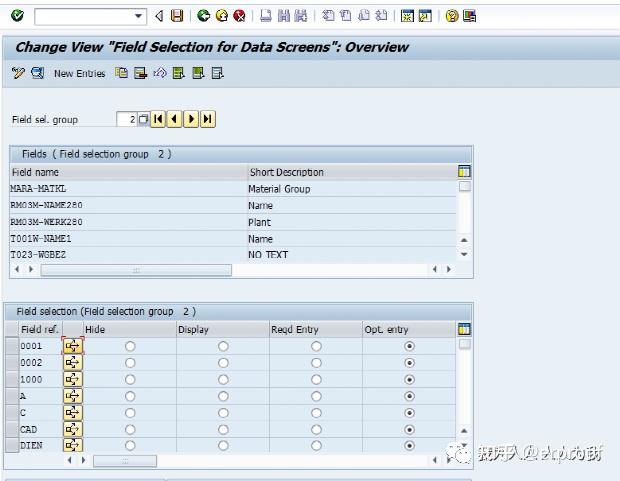620x481 pixels.
Task: Click the Delete entry icon
Action: click(x=140, y=73)
